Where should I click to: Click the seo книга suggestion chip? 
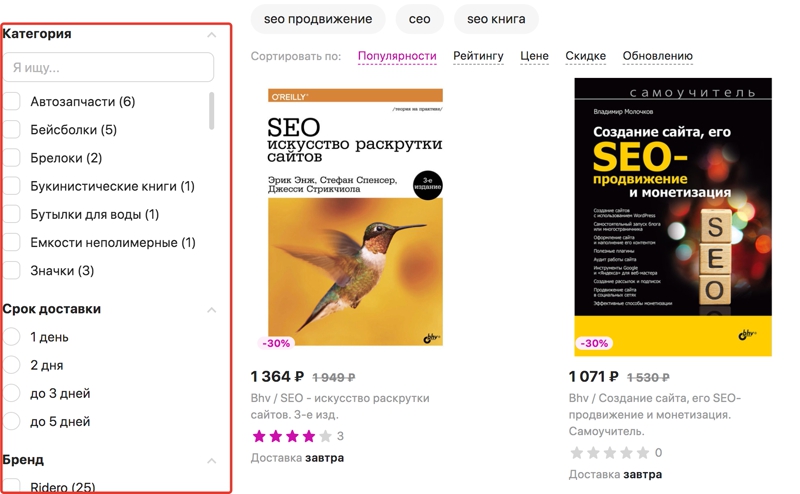496,19
